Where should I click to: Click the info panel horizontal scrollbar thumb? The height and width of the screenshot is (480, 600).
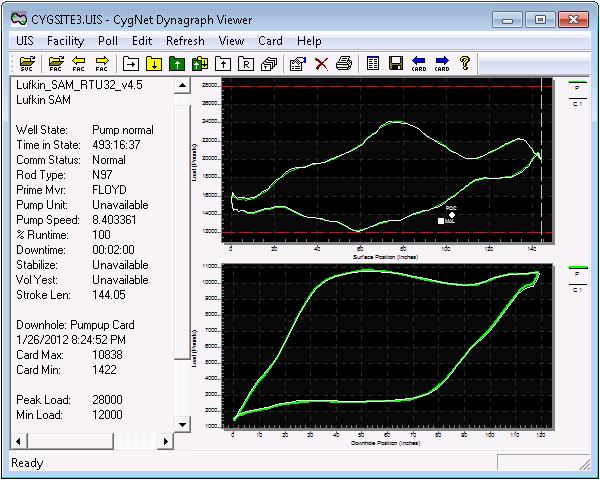(x=70, y=441)
